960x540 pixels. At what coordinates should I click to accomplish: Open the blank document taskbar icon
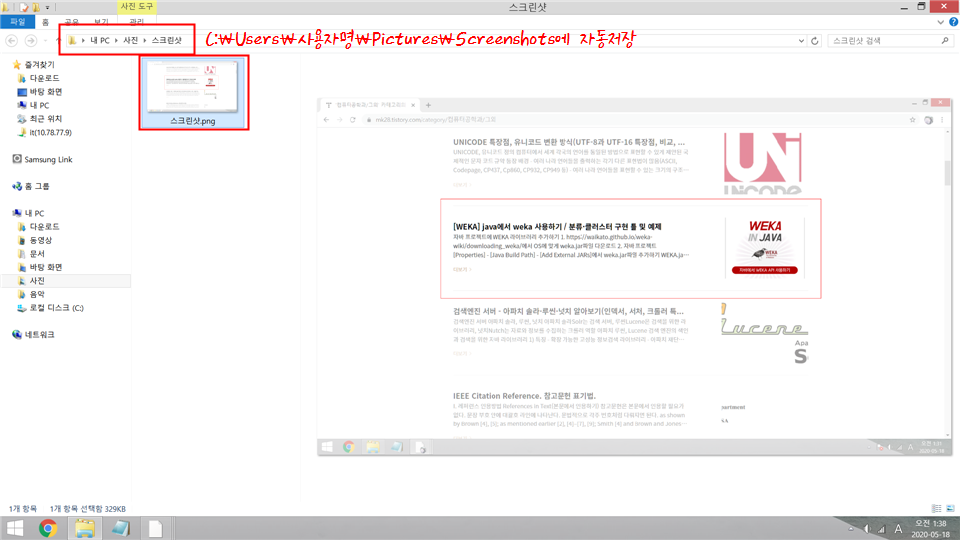click(156, 528)
